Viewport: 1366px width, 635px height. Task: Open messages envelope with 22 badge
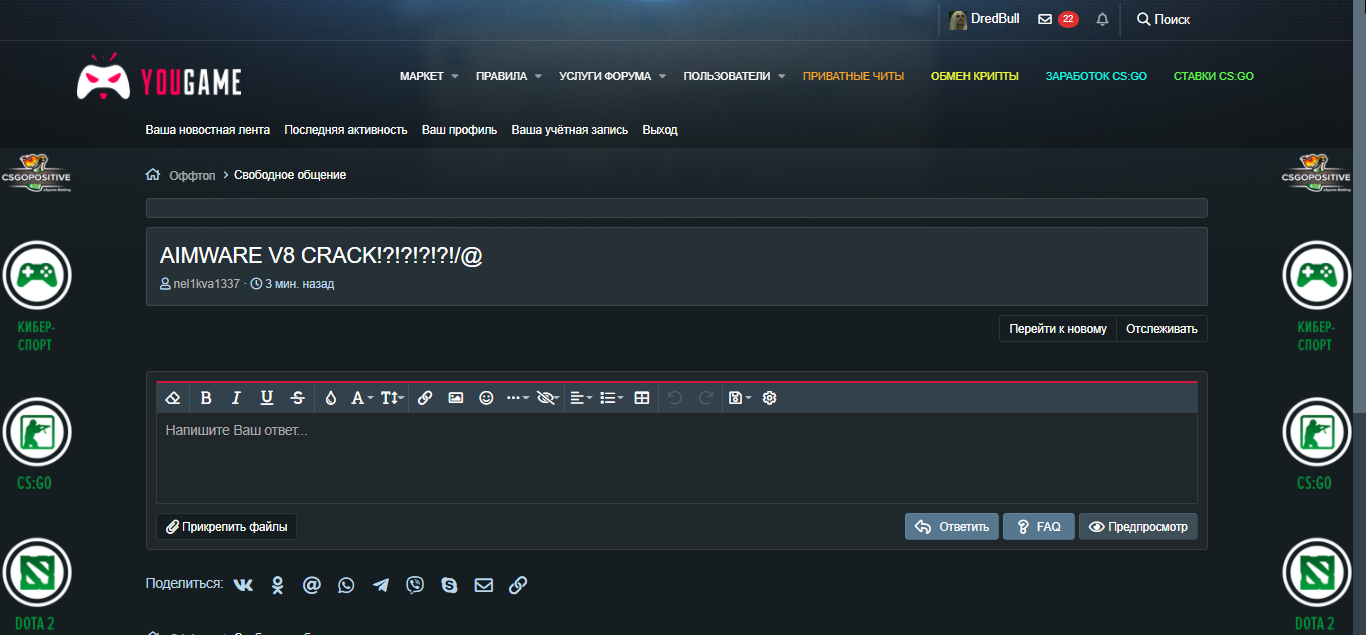point(1058,19)
